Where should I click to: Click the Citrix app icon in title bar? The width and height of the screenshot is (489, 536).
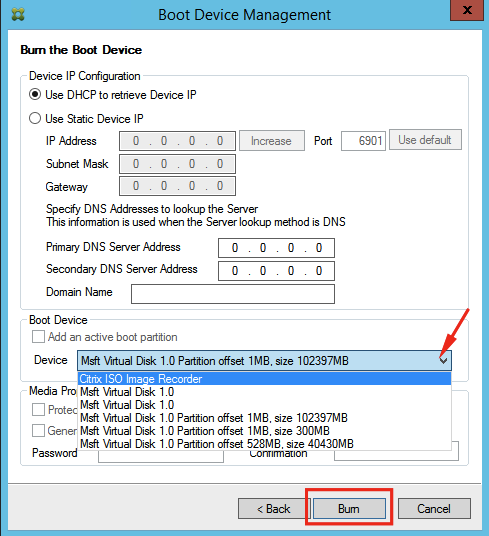pos(18,15)
